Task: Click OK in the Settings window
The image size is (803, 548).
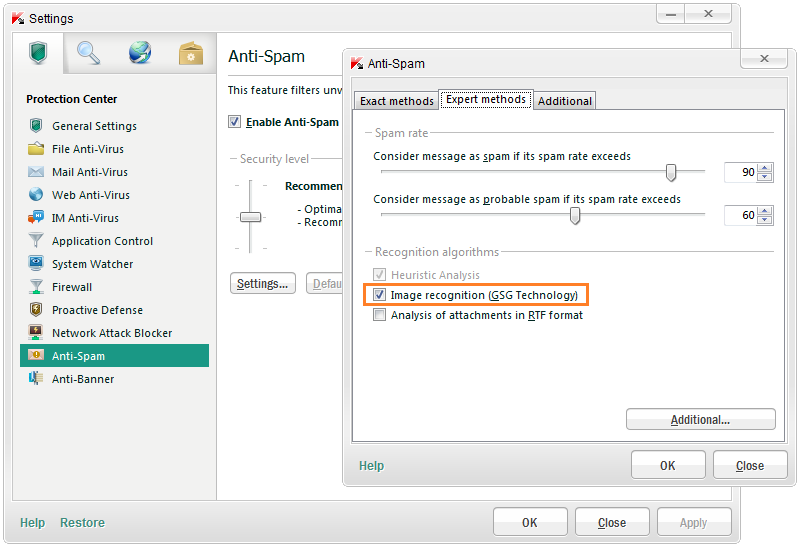Action: [530, 522]
